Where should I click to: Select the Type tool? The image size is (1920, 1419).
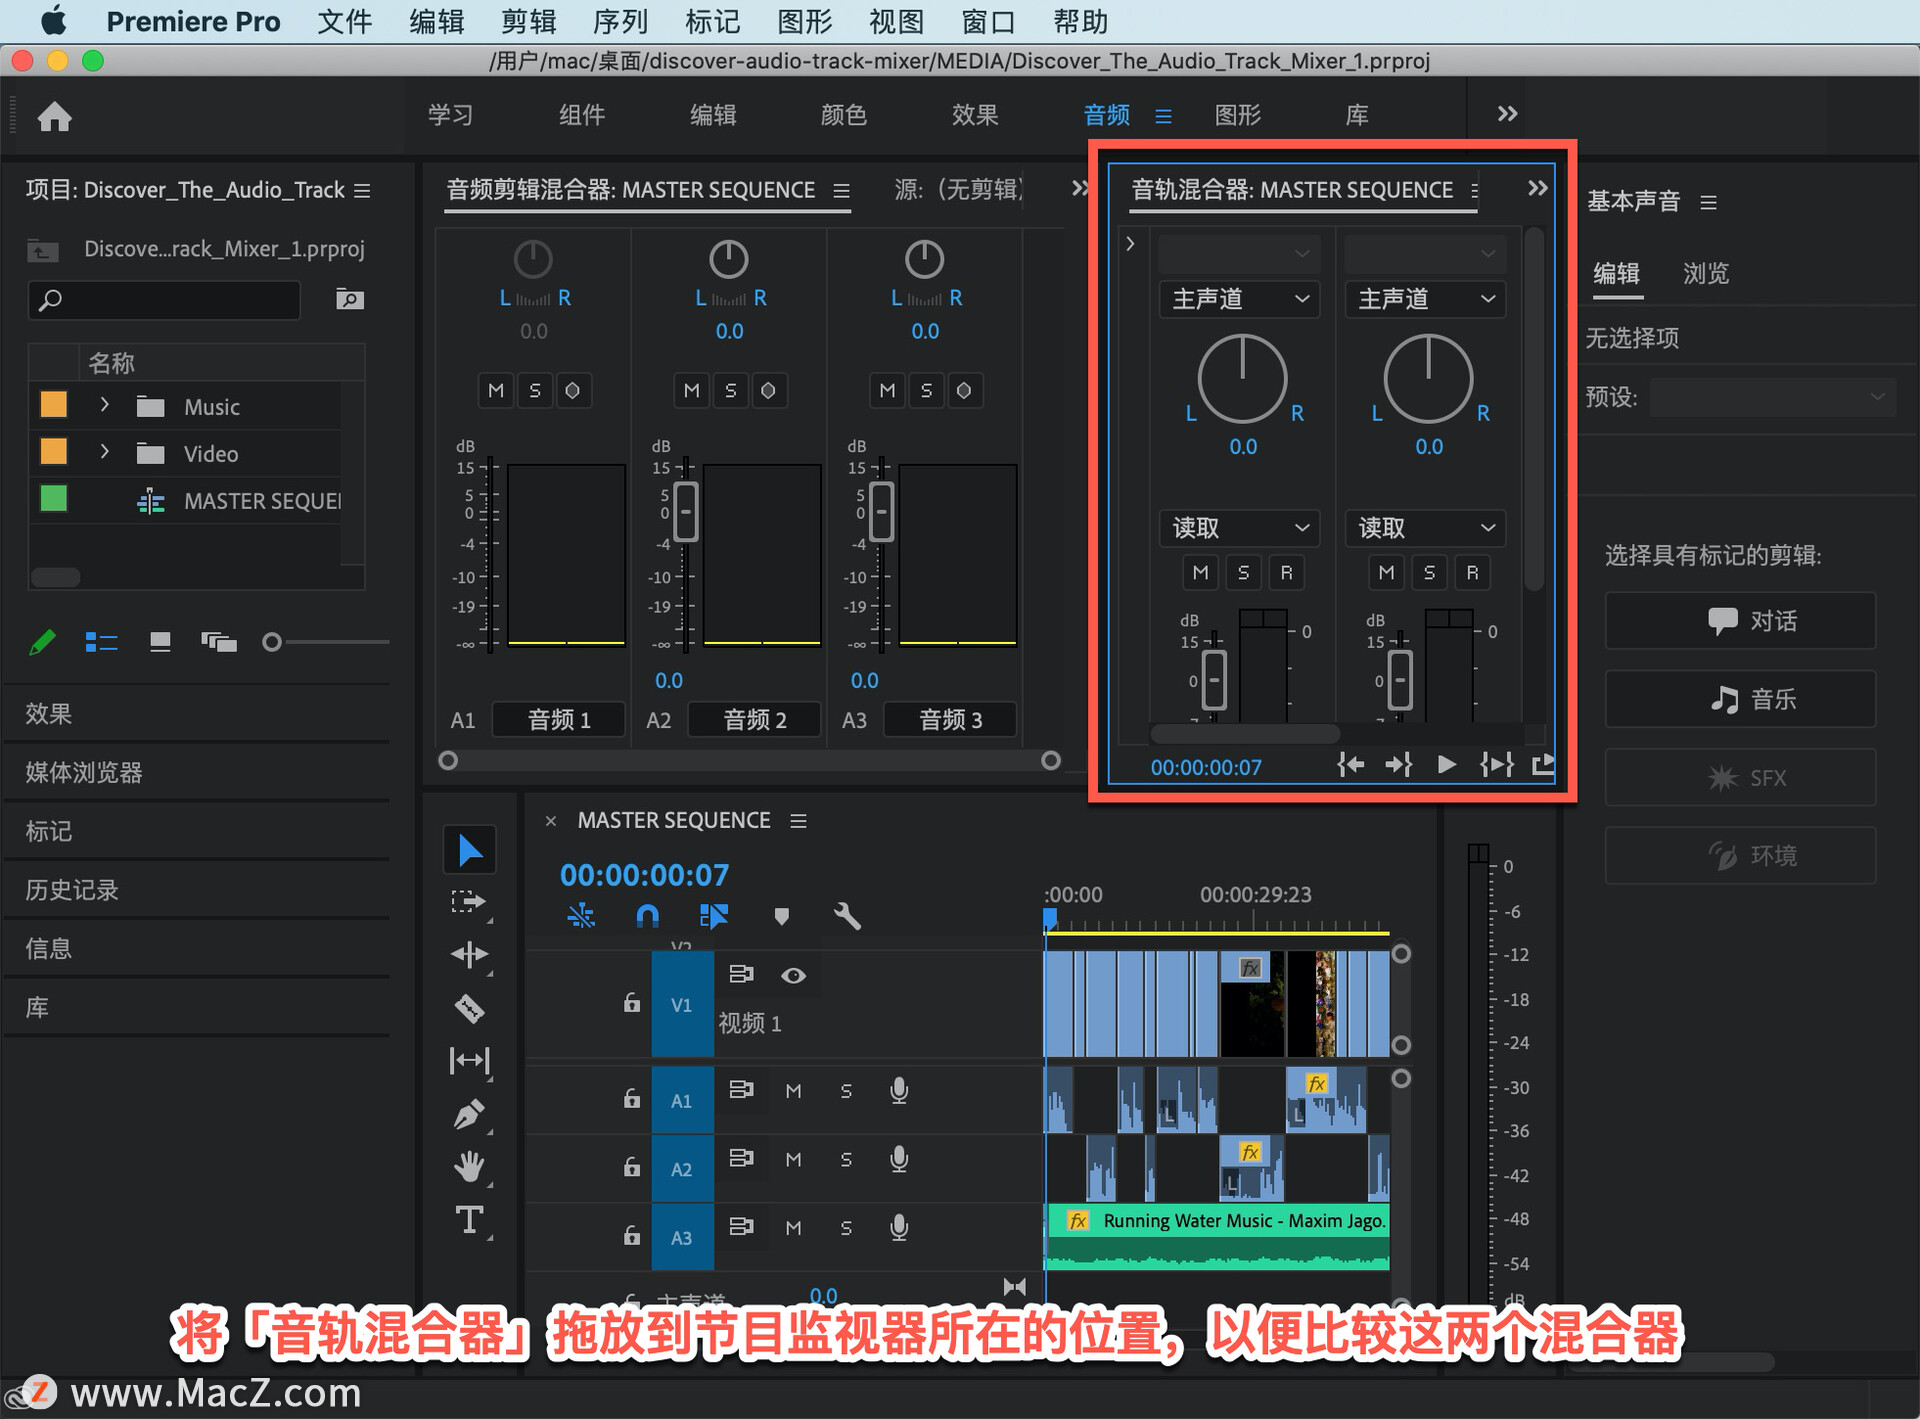[469, 1220]
